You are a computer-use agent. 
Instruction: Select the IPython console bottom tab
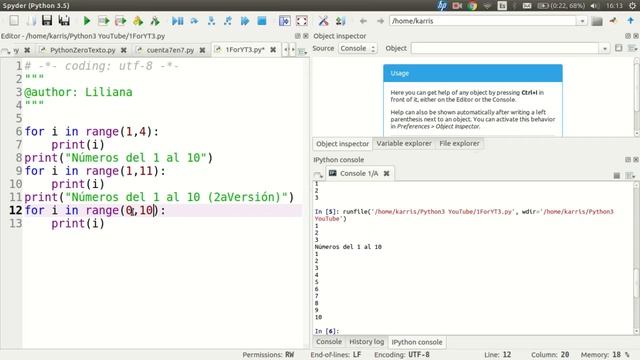(x=417, y=342)
